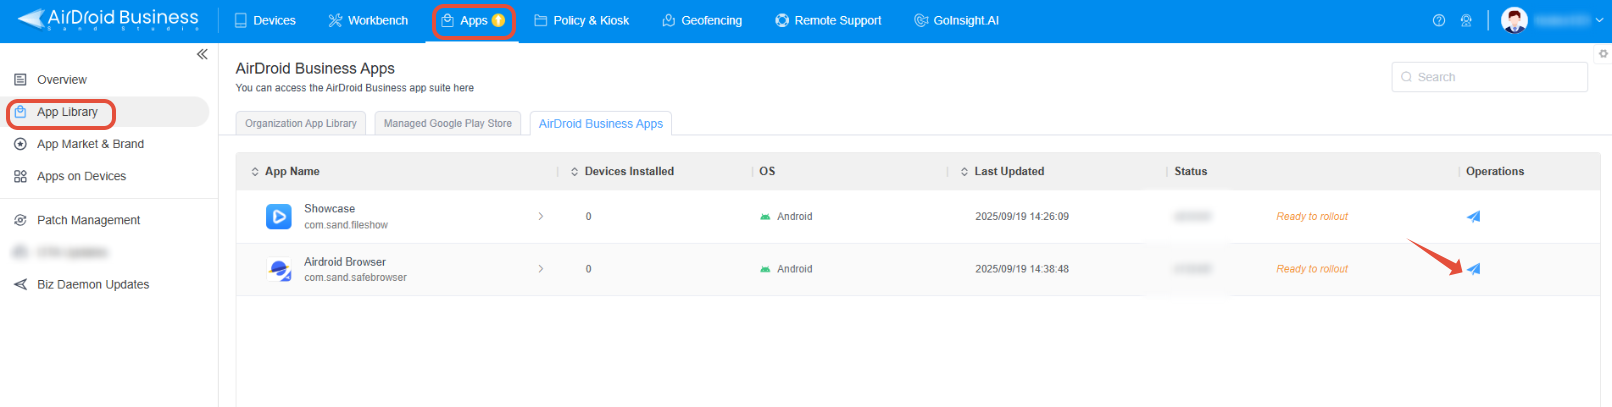The height and width of the screenshot is (407, 1612).
Task: Click the Apps on Devices grid icon
Action: click(20, 176)
